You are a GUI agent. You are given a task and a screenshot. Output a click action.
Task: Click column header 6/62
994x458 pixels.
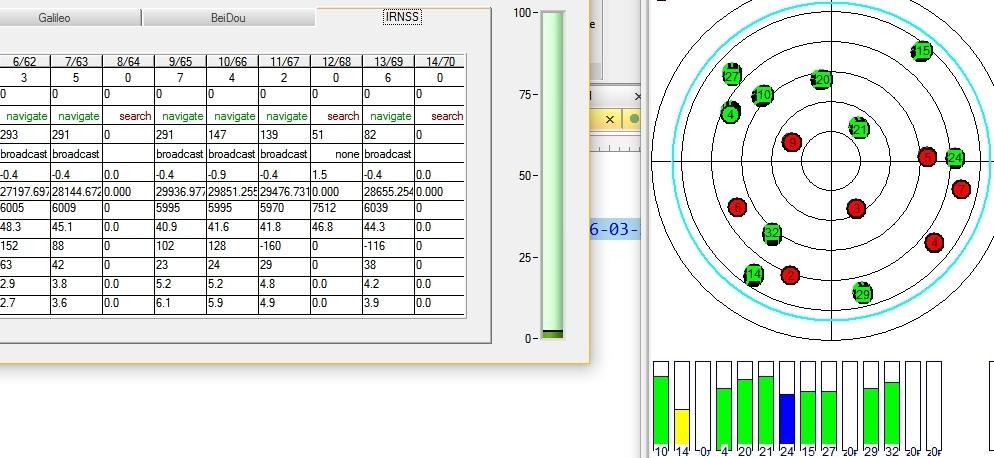(24, 62)
